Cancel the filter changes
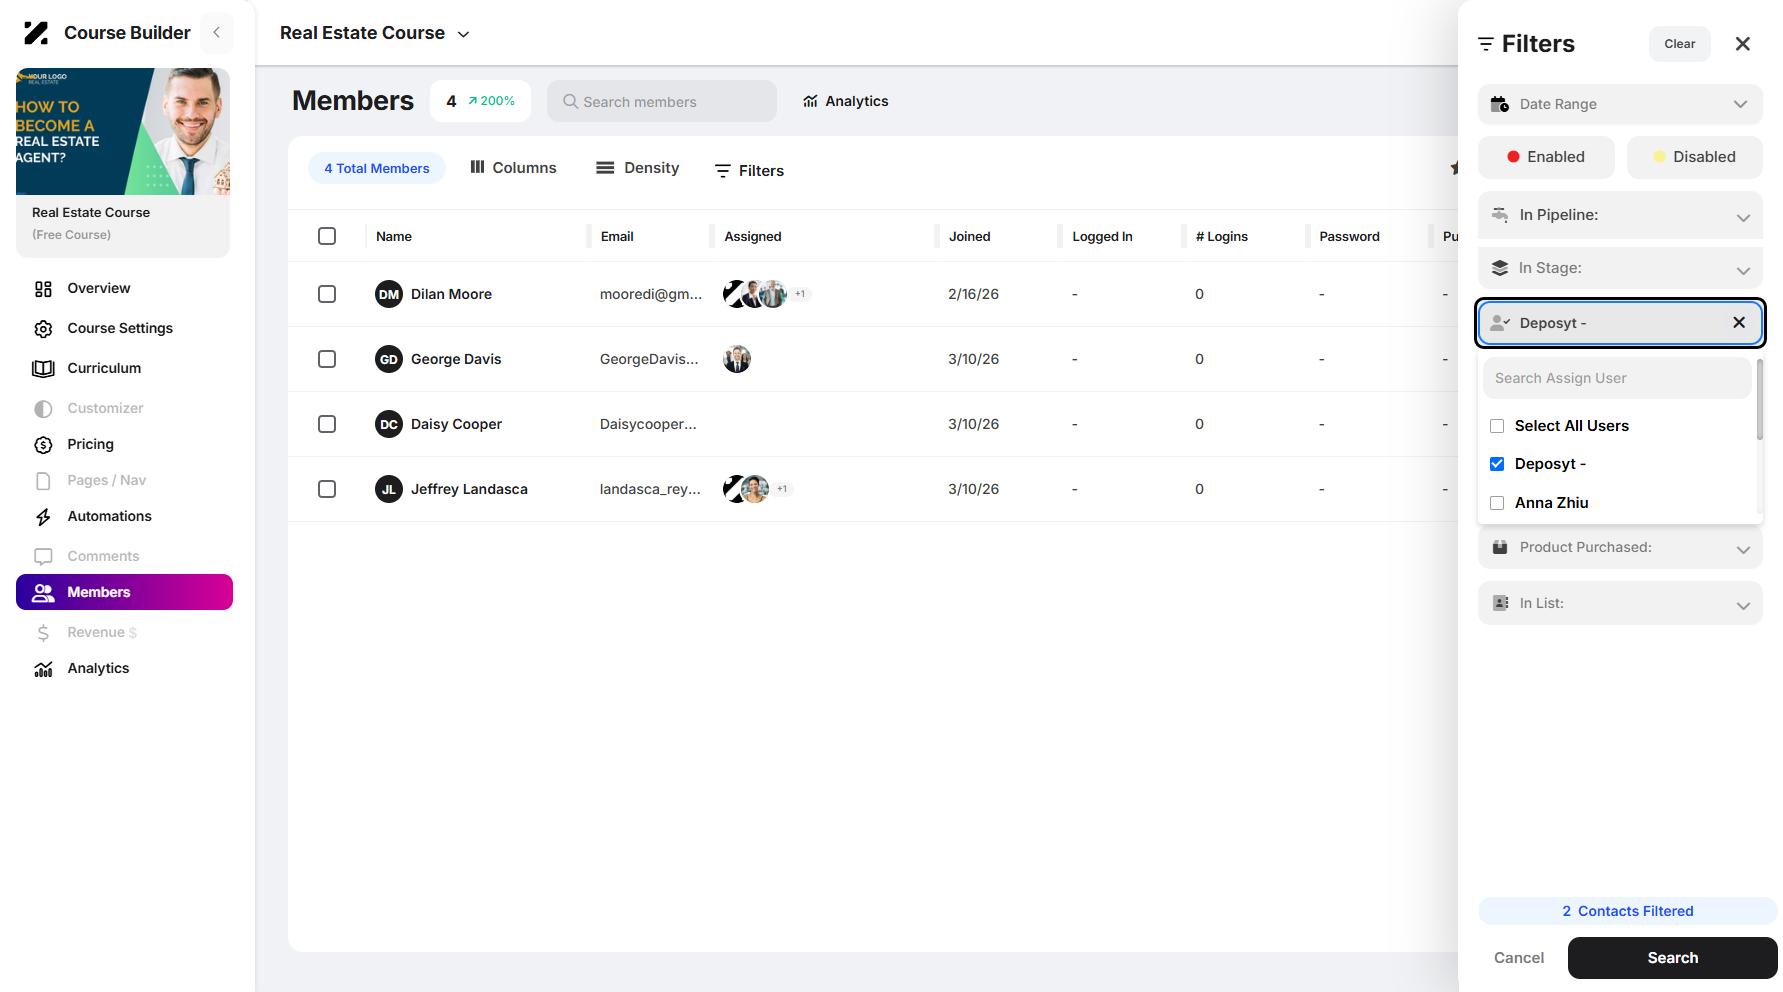This screenshot has width=1783, height=992. [x=1519, y=958]
